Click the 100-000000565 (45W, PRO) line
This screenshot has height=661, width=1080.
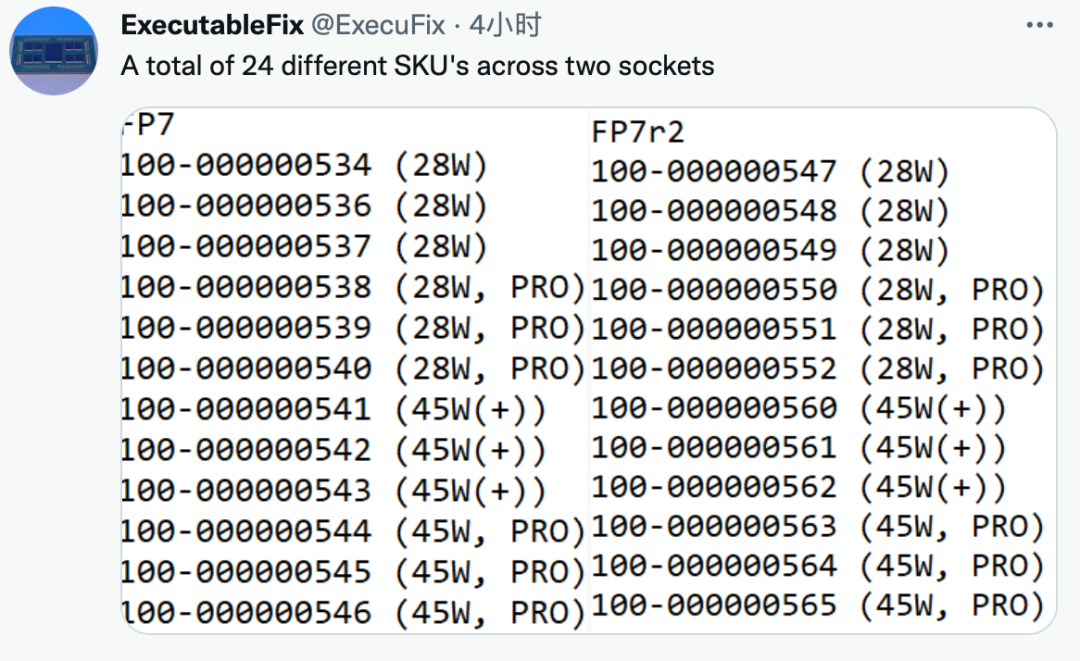click(x=818, y=606)
